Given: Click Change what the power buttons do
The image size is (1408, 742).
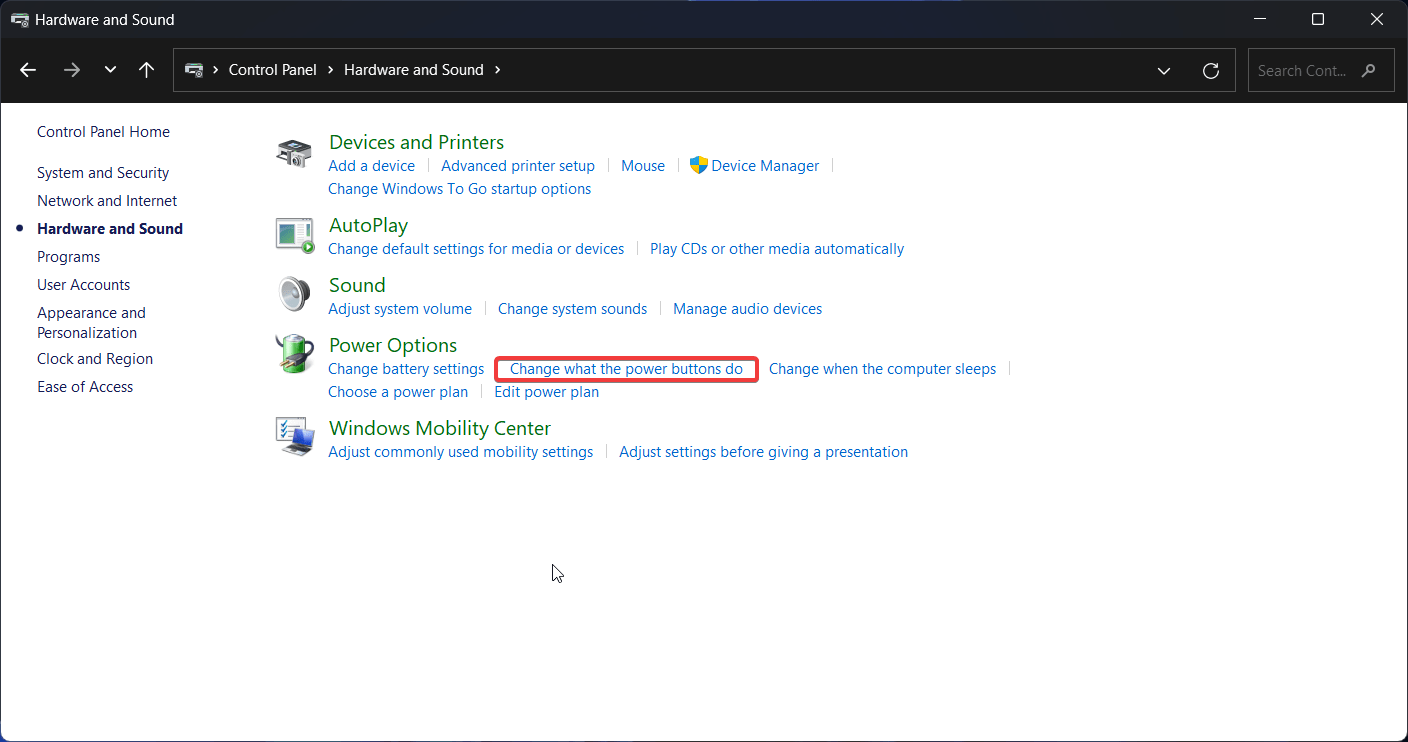Looking at the screenshot, I should (x=626, y=369).
